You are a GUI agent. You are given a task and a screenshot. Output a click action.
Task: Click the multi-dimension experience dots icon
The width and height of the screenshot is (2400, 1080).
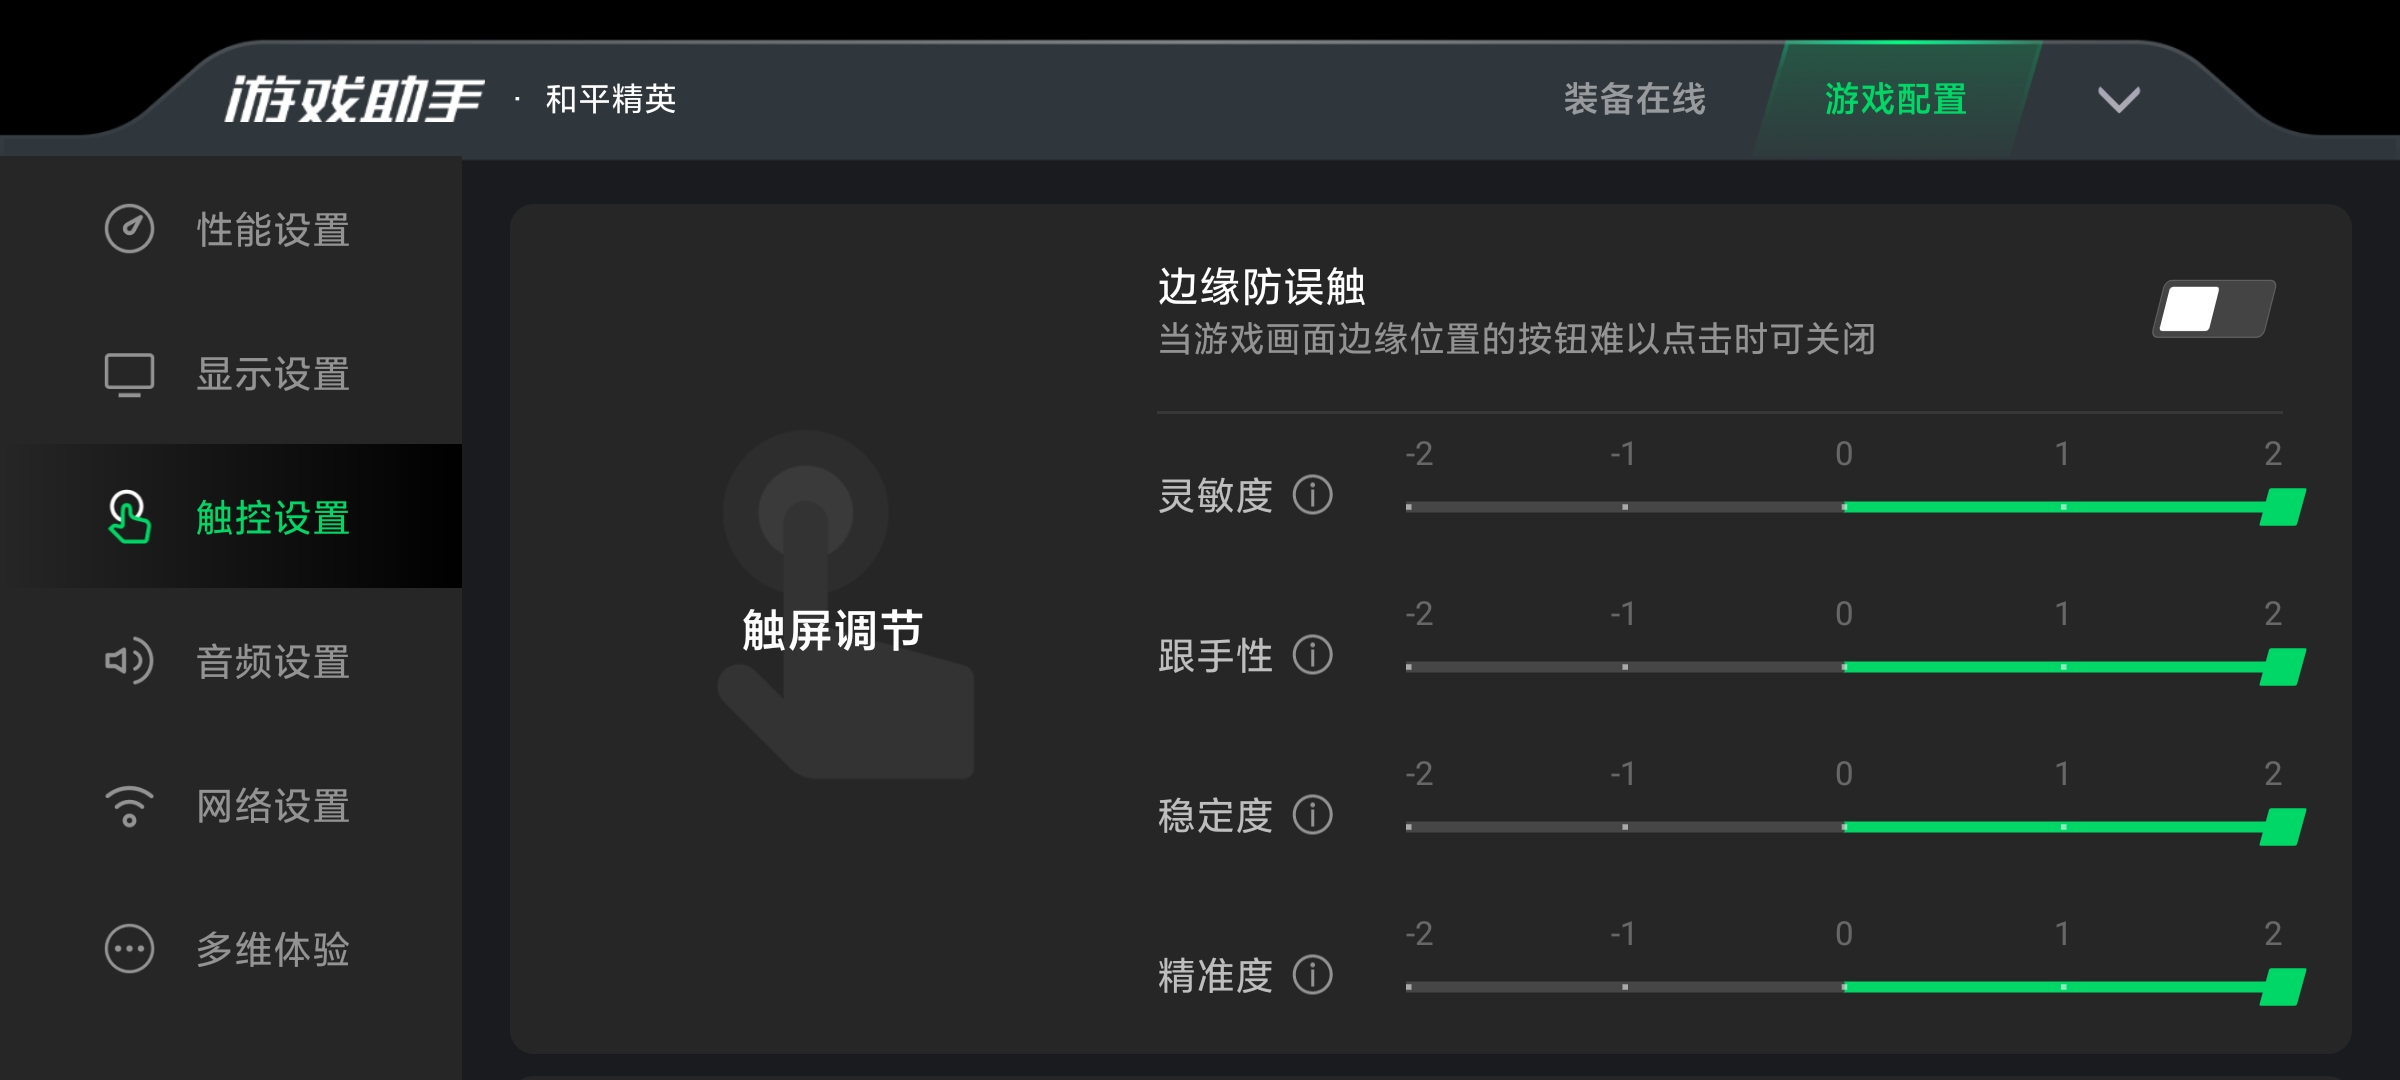[129, 949]
